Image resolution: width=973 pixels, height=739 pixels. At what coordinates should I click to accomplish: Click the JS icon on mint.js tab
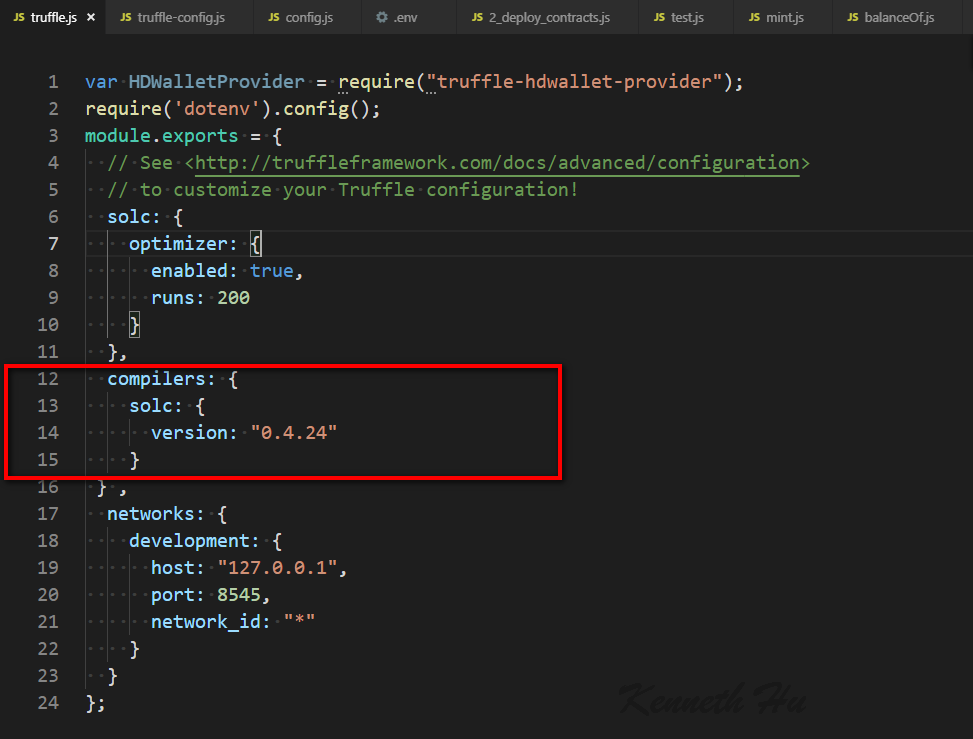755,17
